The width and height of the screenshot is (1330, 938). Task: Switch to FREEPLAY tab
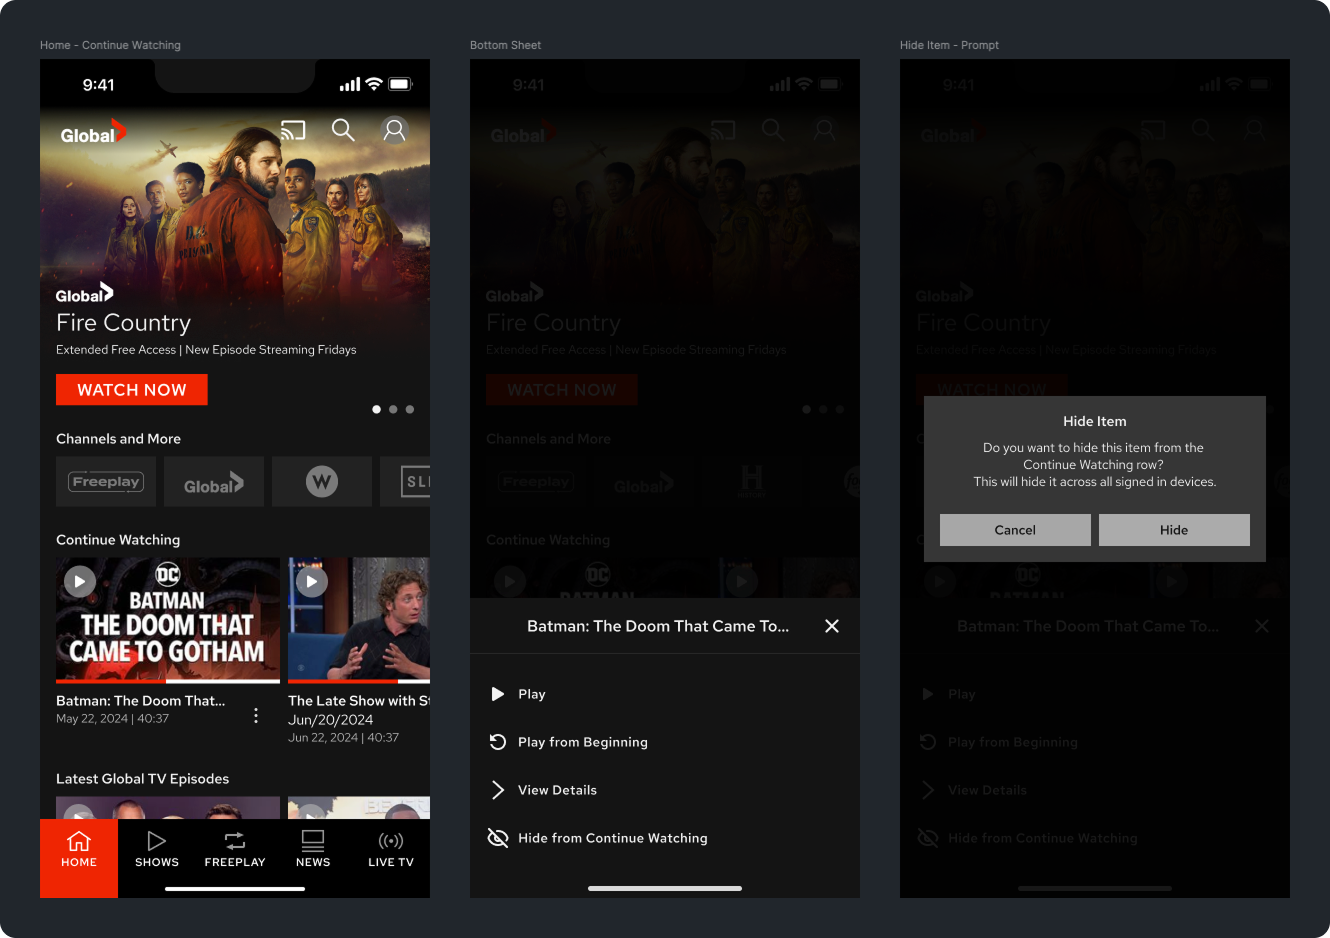[x=235, y=850]
